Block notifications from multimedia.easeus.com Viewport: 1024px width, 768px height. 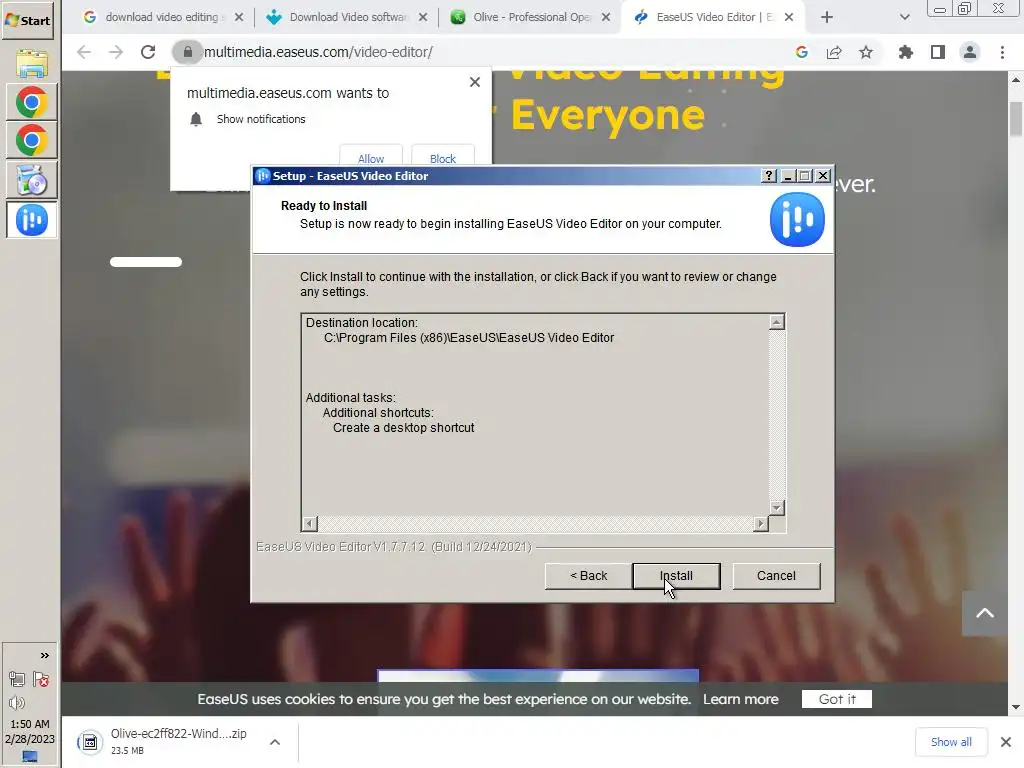443,158
